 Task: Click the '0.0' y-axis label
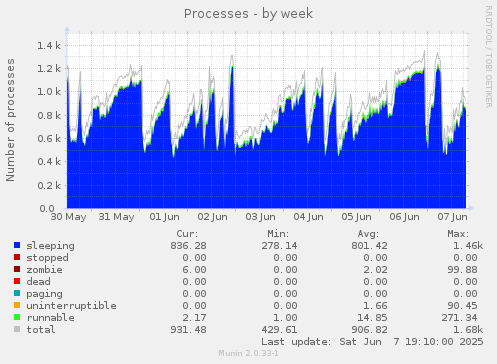click(47, 209)
